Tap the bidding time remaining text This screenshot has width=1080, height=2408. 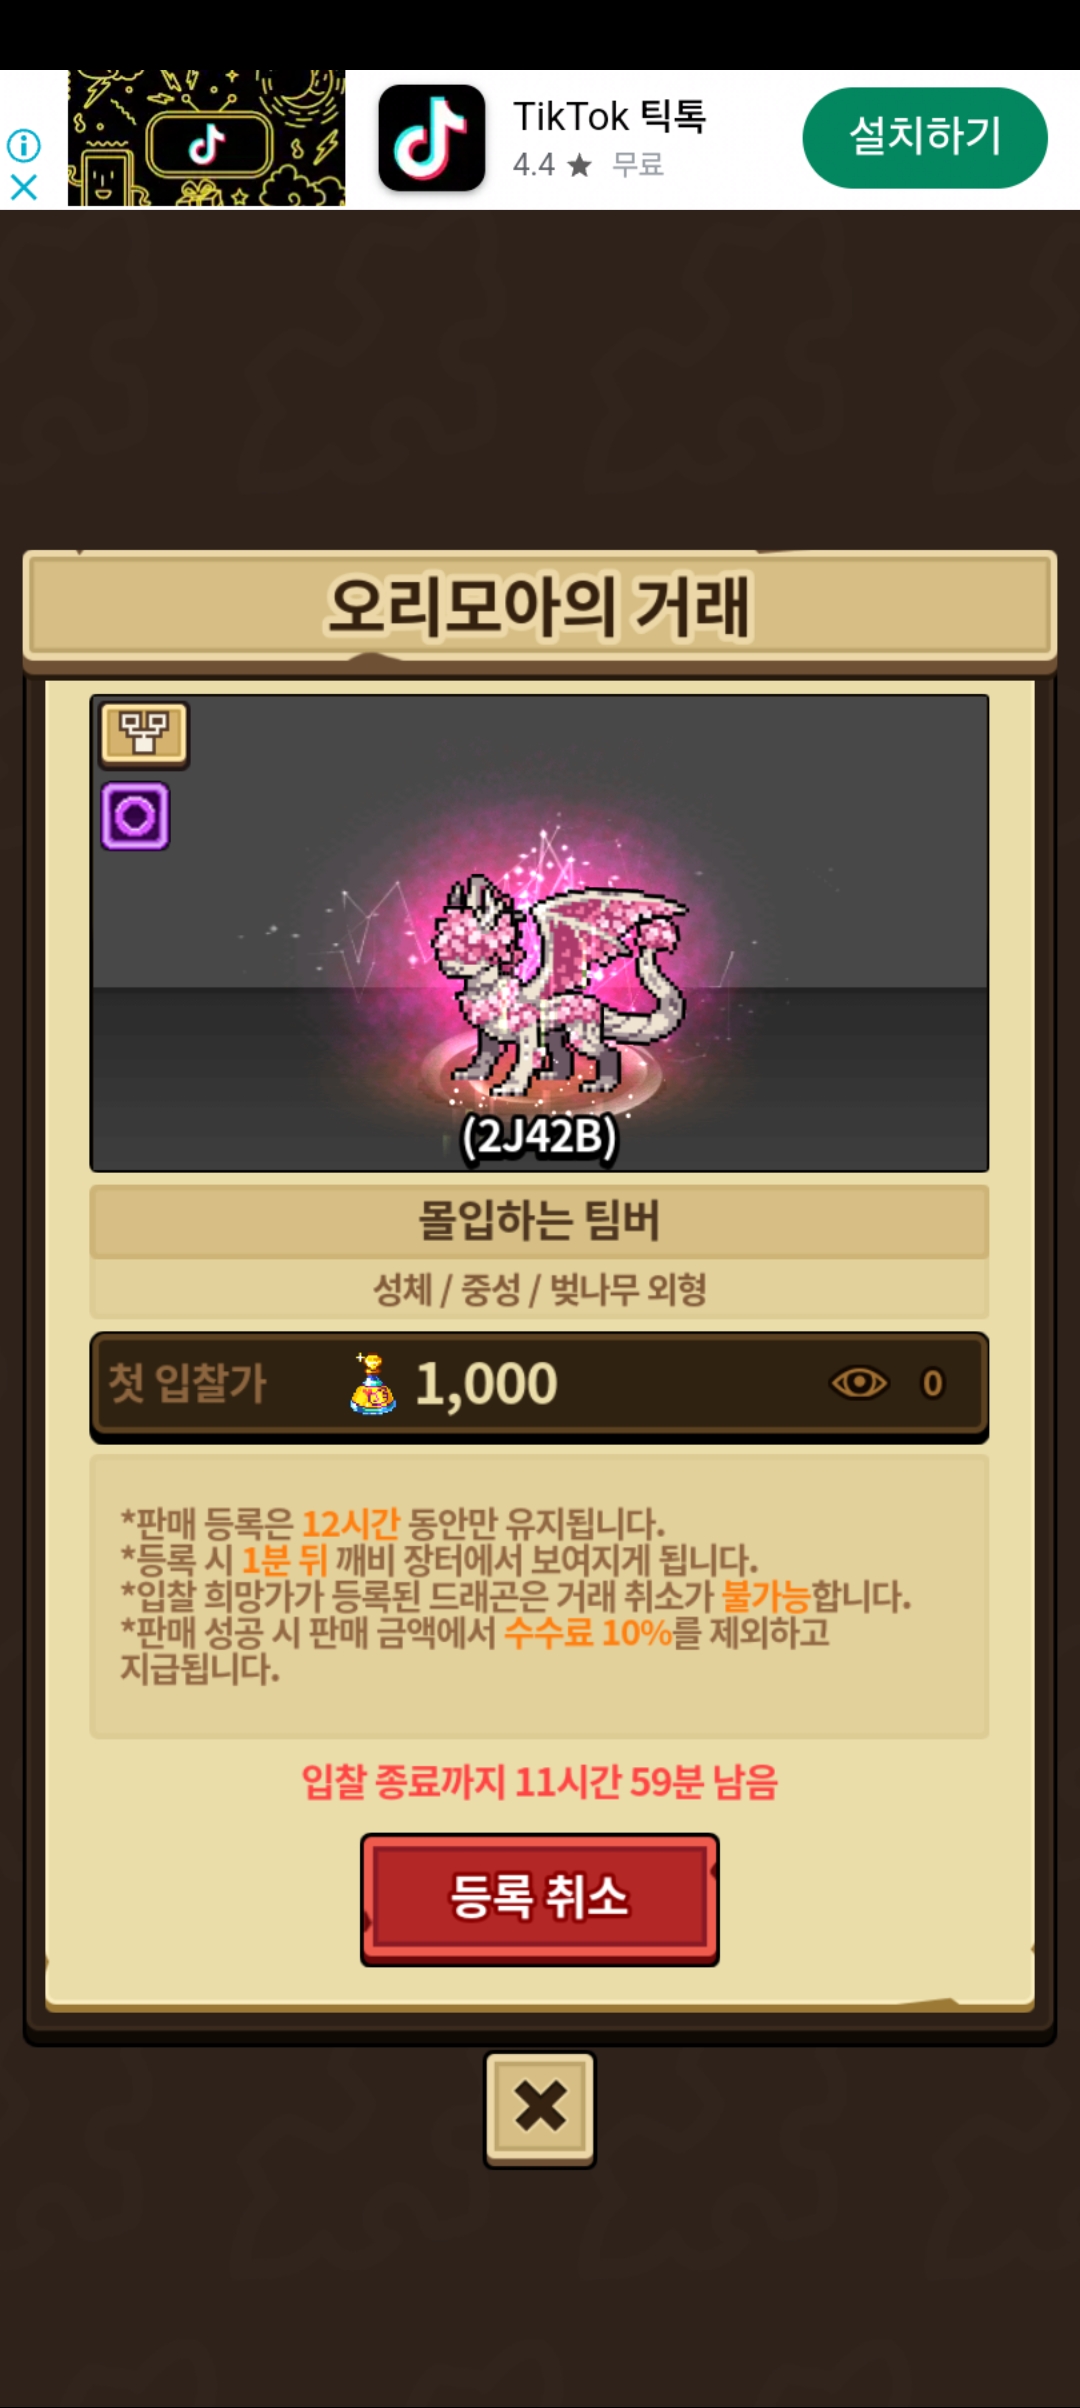coord(540,1782)
